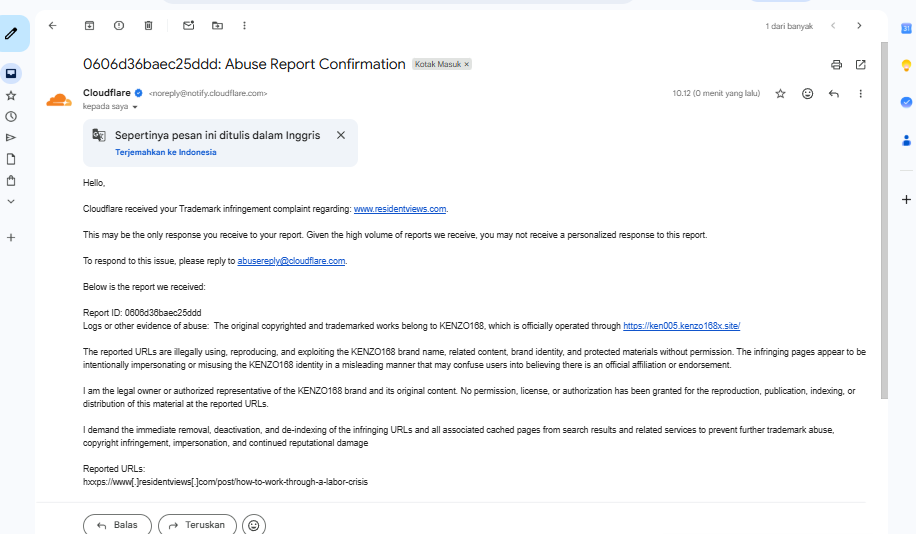Open snoozed messages clock icon
916x534 pixels.
pyautogui.click(x=11, y=117)
